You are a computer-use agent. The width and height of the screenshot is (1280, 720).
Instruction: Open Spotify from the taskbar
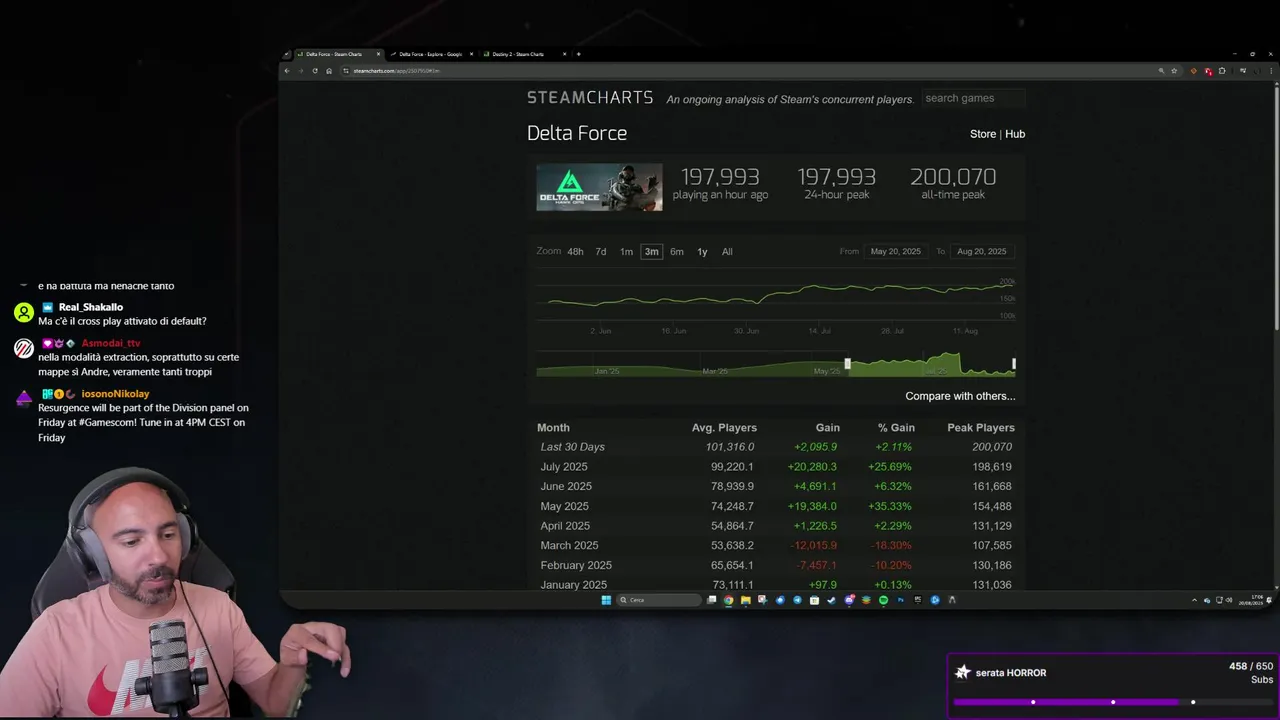pos(883,600)
